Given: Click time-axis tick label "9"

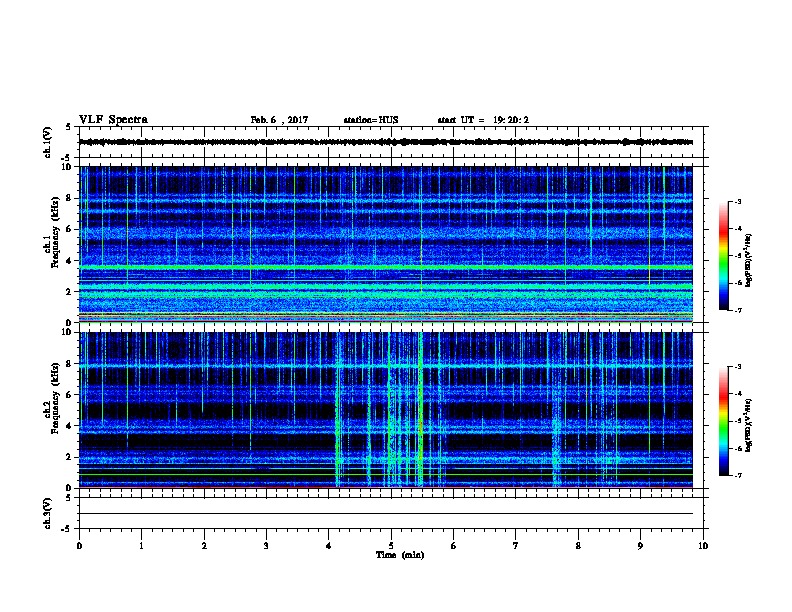Looking at the screenshot, I should [640, 546].
